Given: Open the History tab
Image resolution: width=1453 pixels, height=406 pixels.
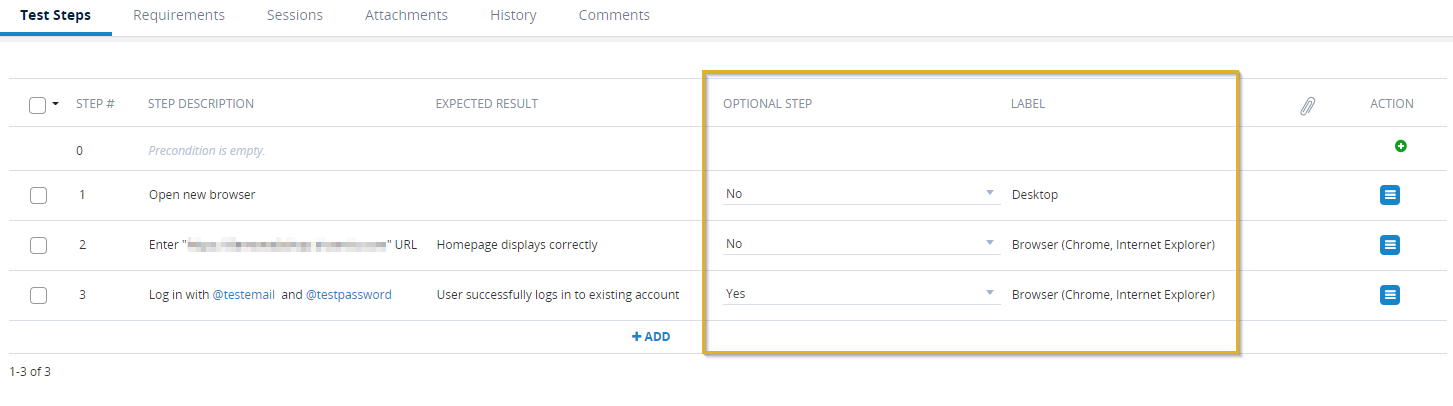Looking at the screenshot, I should 513,15.
